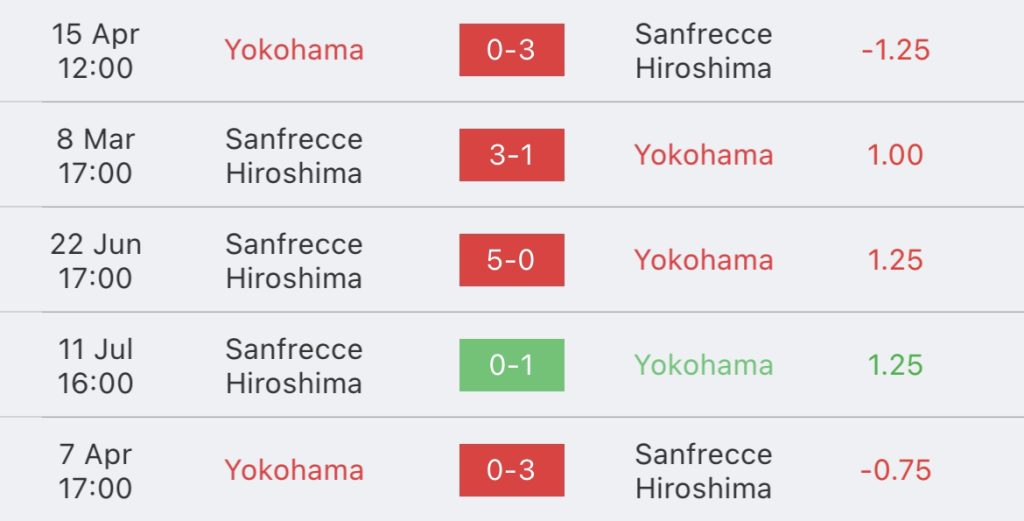The height and width of the screenshot is (521, 1024).
Task: Click the green Yokohama team name
Action: click(703, 365)
